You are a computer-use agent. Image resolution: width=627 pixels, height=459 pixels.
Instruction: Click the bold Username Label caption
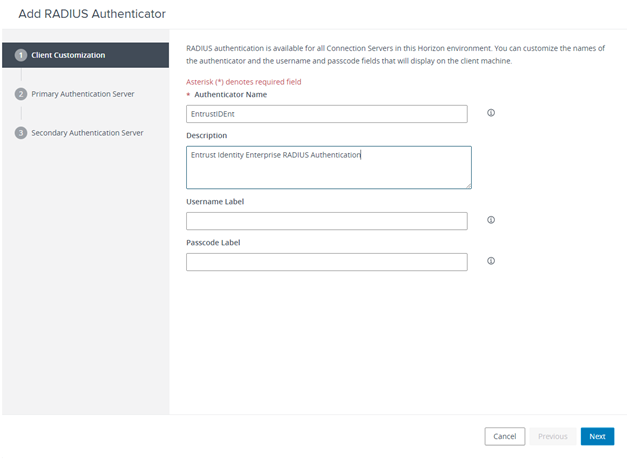[x=215, y=201]
